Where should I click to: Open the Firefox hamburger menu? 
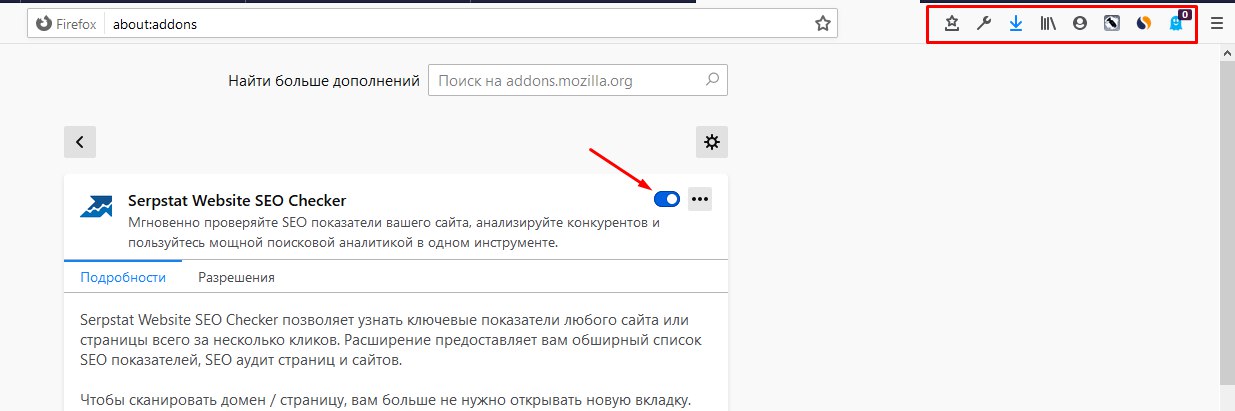click(x=1217, y=24)
